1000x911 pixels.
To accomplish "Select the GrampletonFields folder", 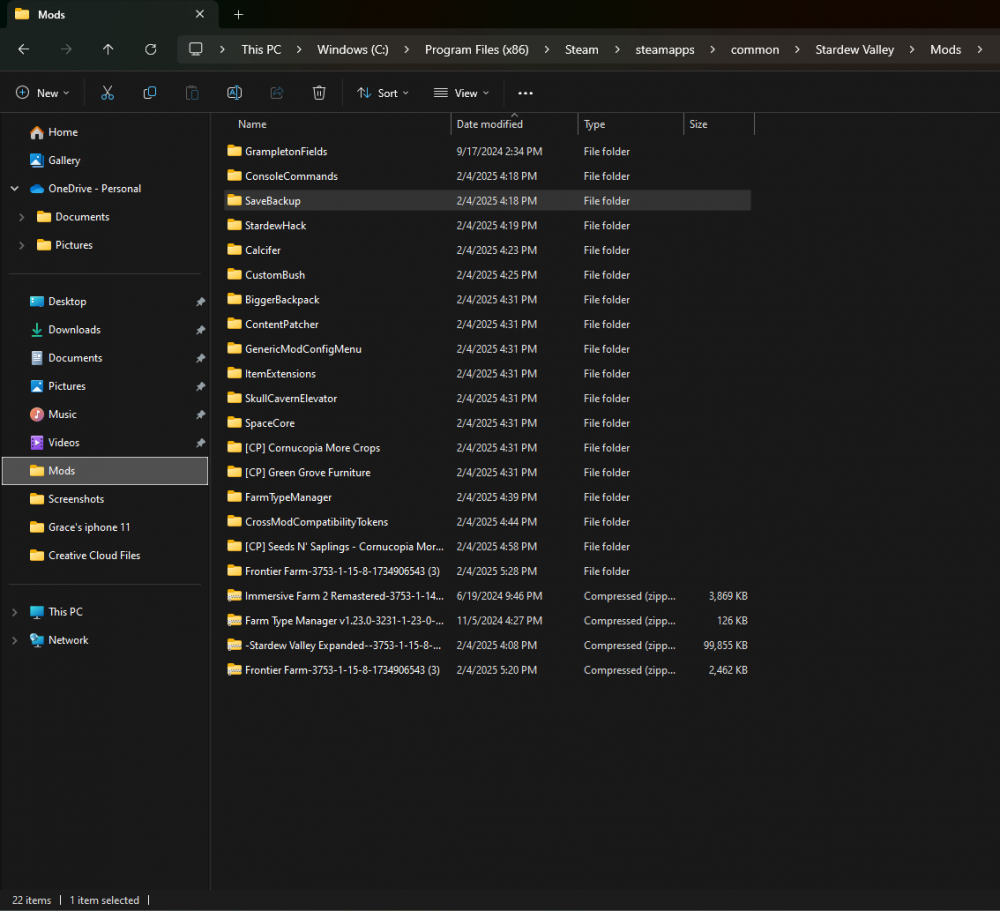I will pos(488,151).
